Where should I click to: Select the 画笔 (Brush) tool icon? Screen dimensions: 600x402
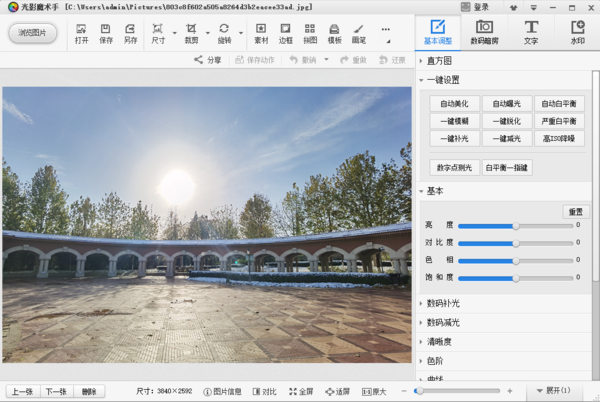tap(359, 32)
